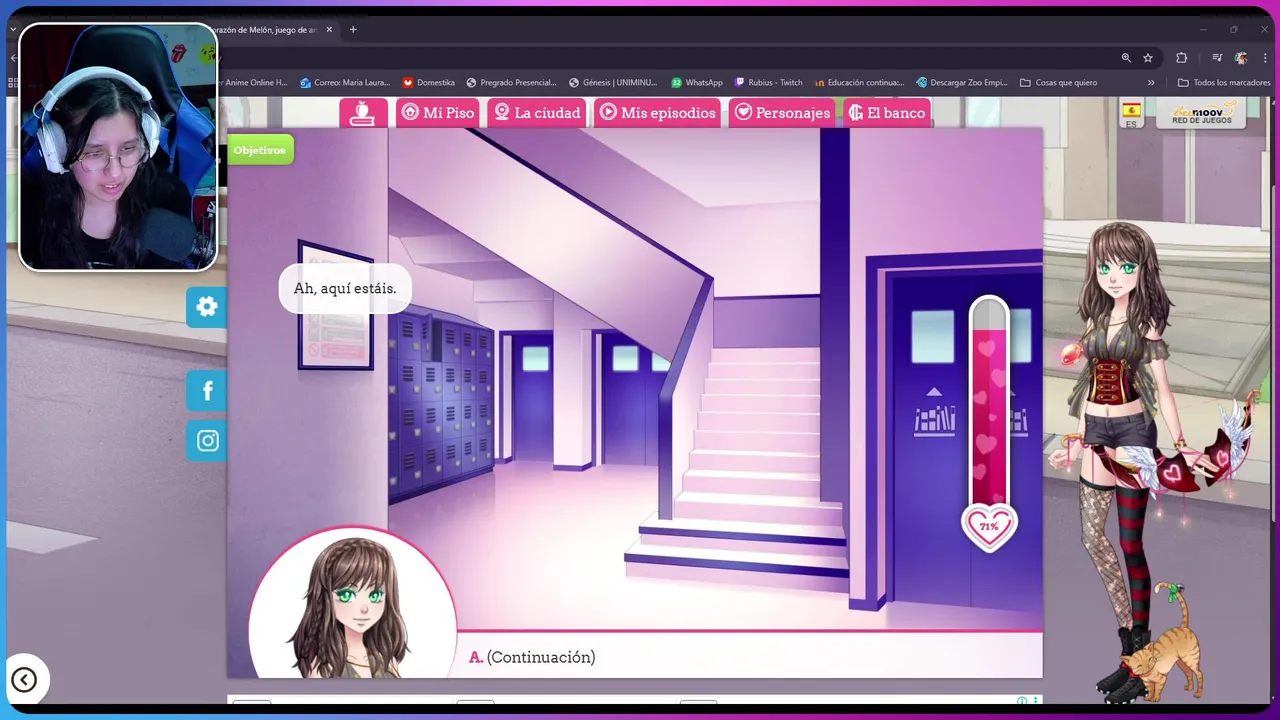Open the Domestika bookmark

[x=428, y=83]
